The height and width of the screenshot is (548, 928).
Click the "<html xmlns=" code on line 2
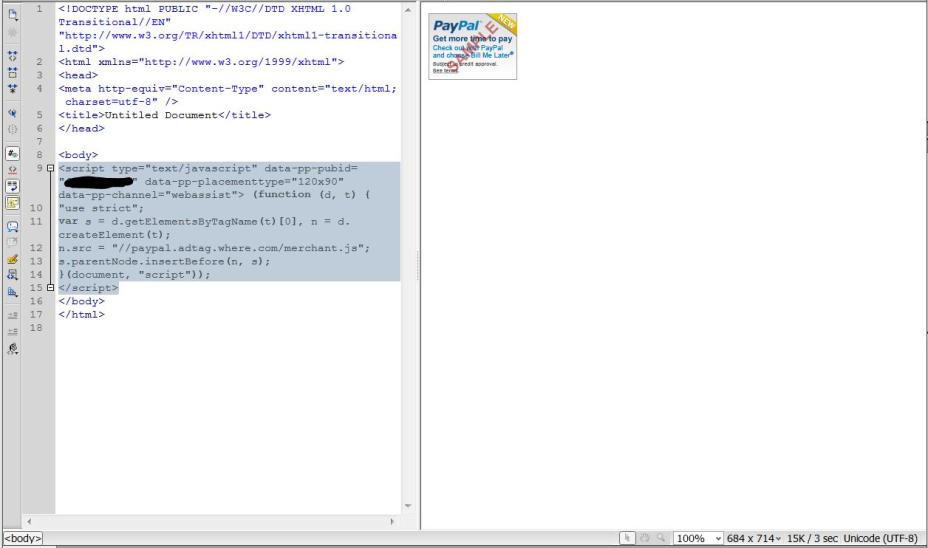point(201,62)
